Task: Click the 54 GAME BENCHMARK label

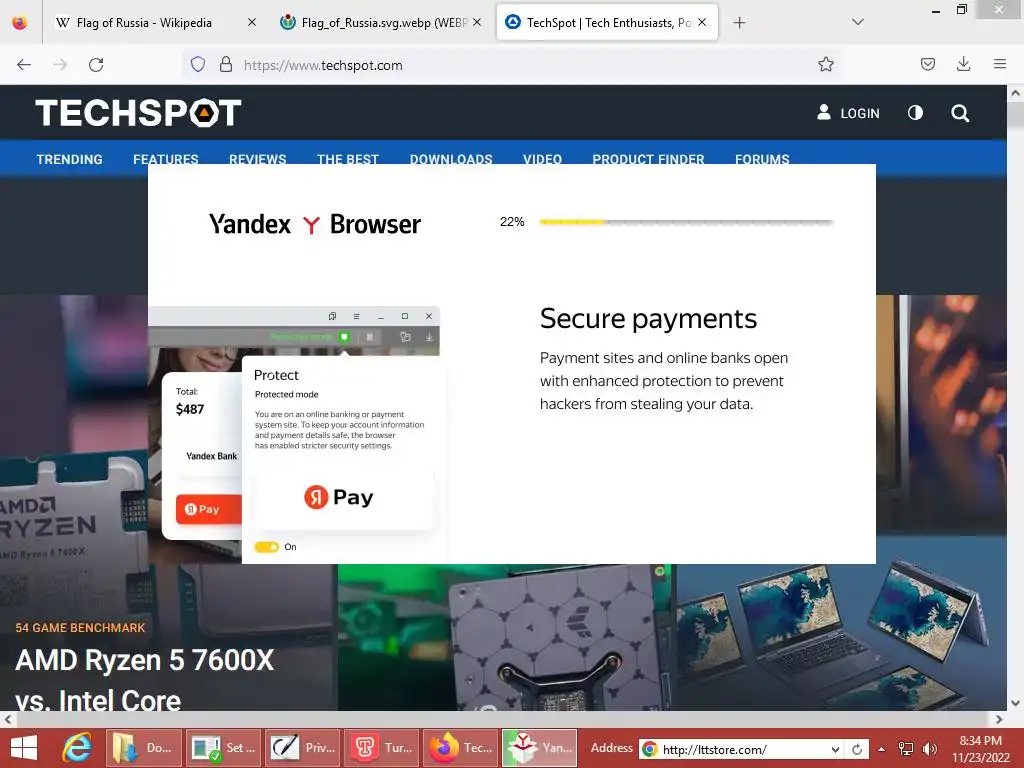Action: 80,628
